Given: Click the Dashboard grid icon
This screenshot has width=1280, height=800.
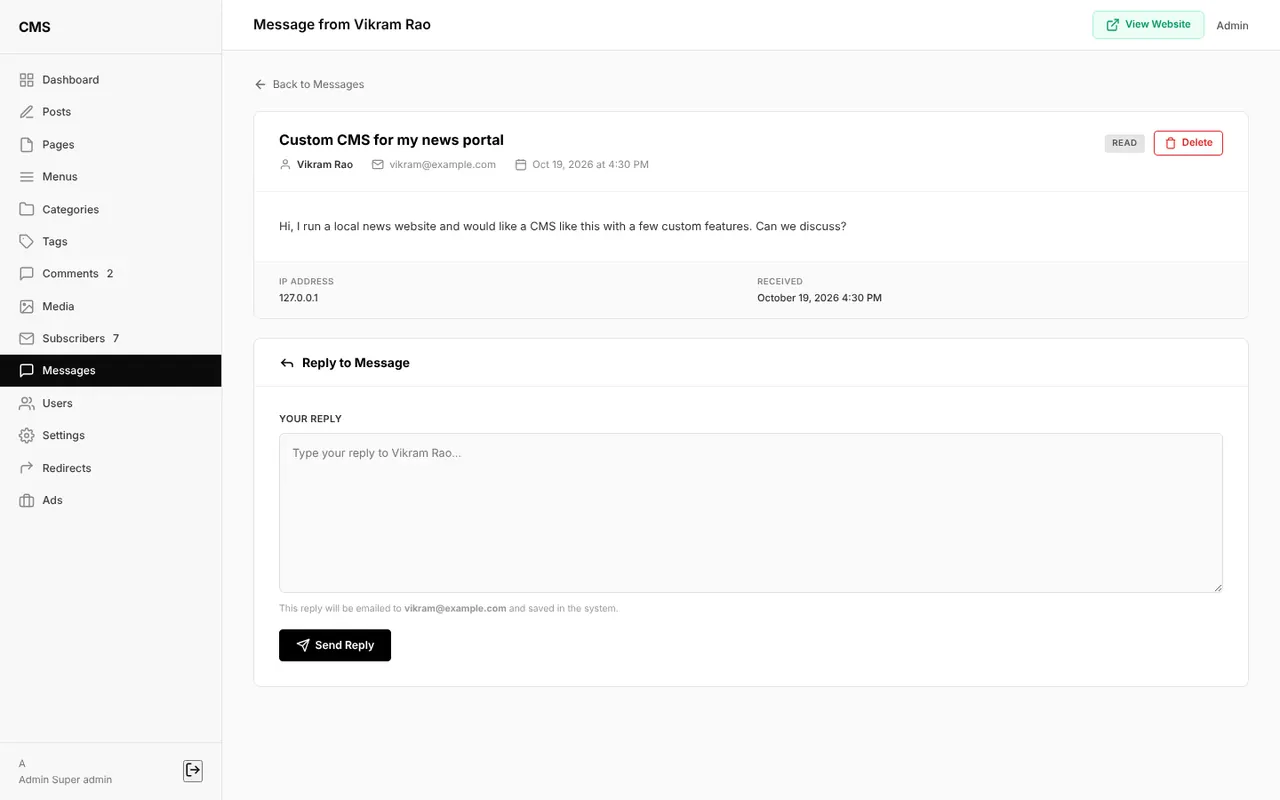Looking at the screenshot, I should (27, 80).
